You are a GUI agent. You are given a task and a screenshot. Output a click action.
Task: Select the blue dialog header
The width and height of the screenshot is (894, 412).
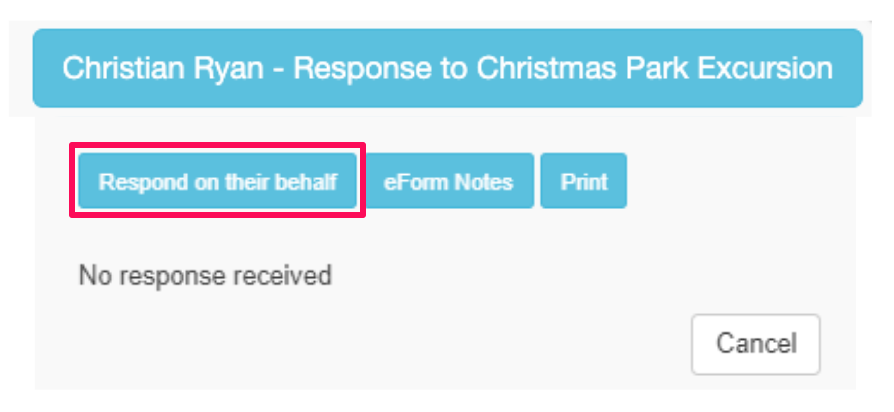pos(447,68)
